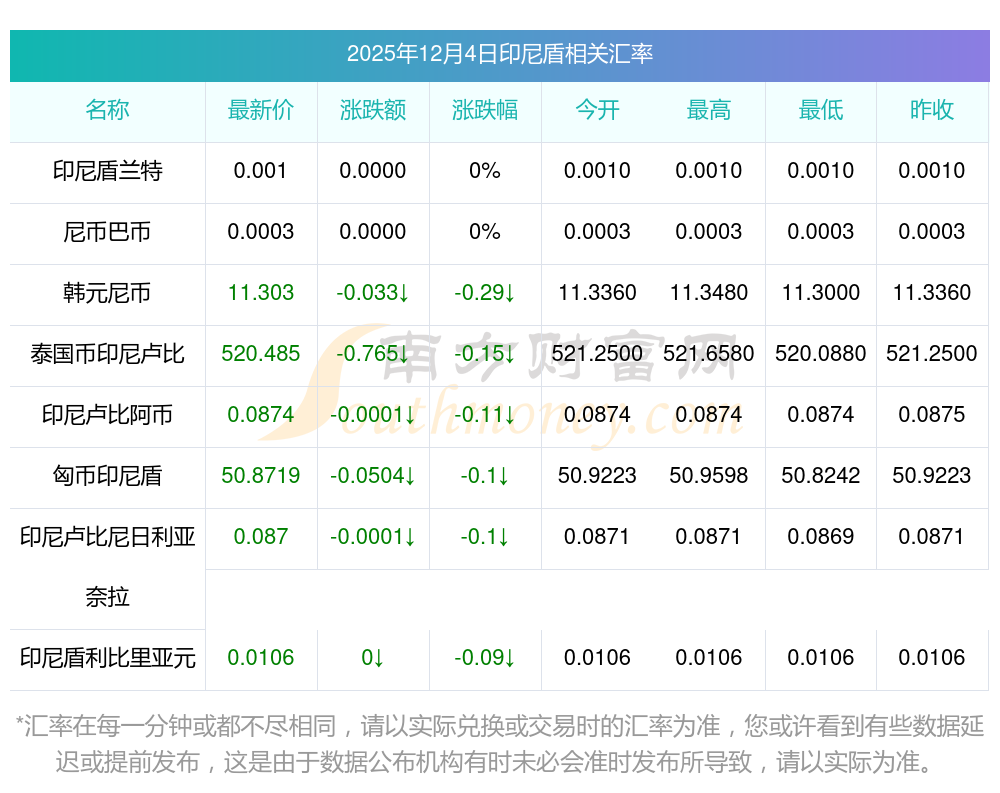Click the title 2025年12月4日印尼盾相关汇率

pos(499,54)
